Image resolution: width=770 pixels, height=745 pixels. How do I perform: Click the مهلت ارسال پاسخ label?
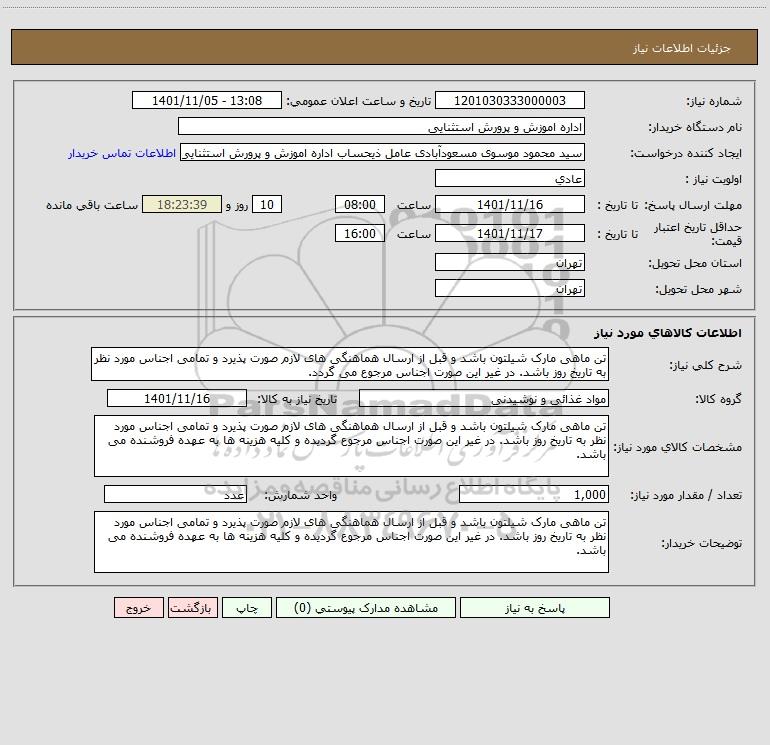coord(694,205)
